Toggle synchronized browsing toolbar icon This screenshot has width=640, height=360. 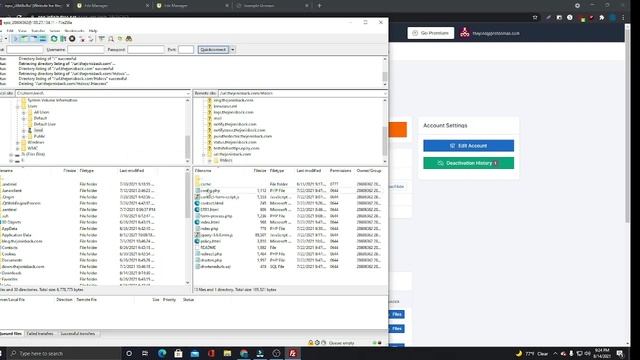(x=120, y=39)
